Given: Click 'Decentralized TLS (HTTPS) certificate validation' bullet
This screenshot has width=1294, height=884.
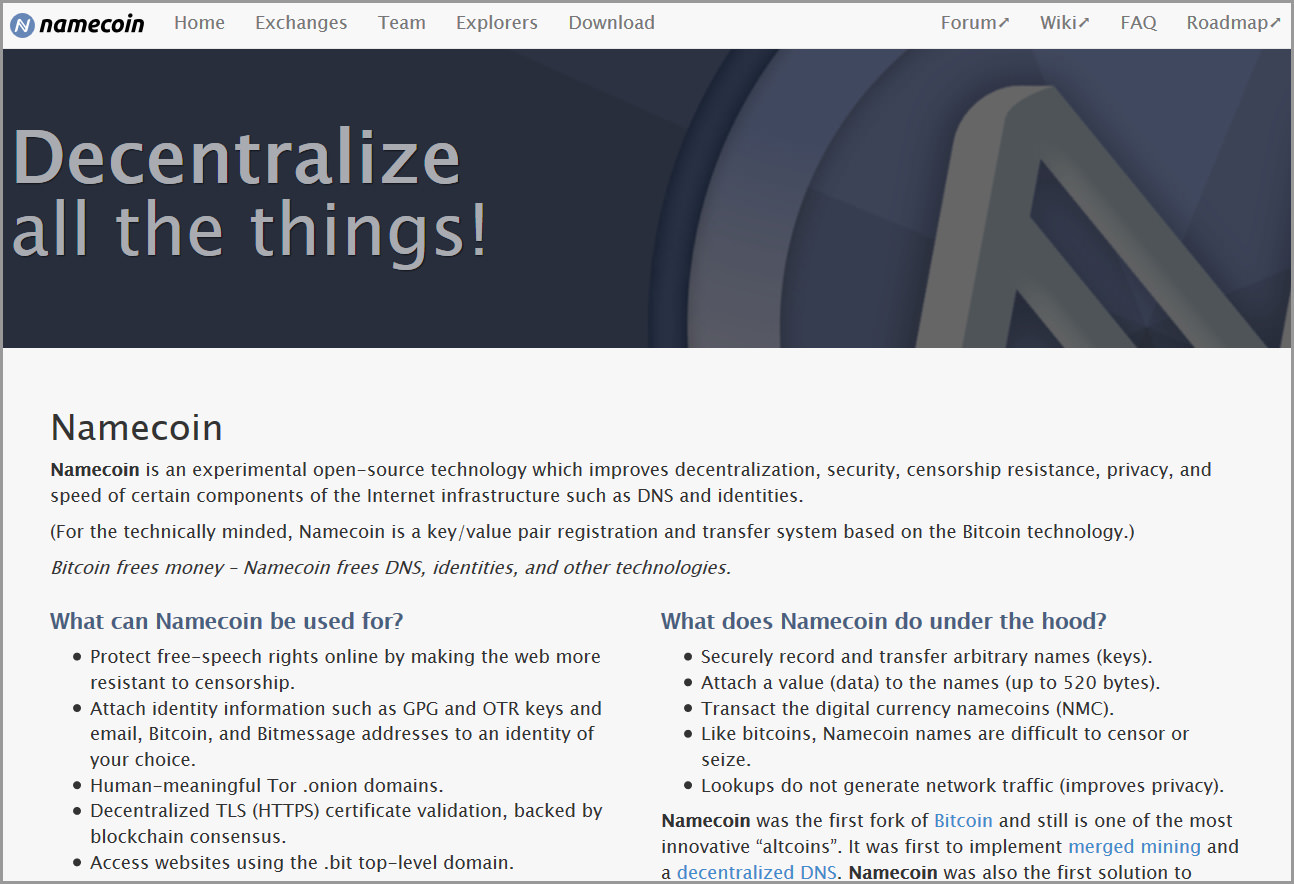Looking at the screenshot, I should [347, 823].
